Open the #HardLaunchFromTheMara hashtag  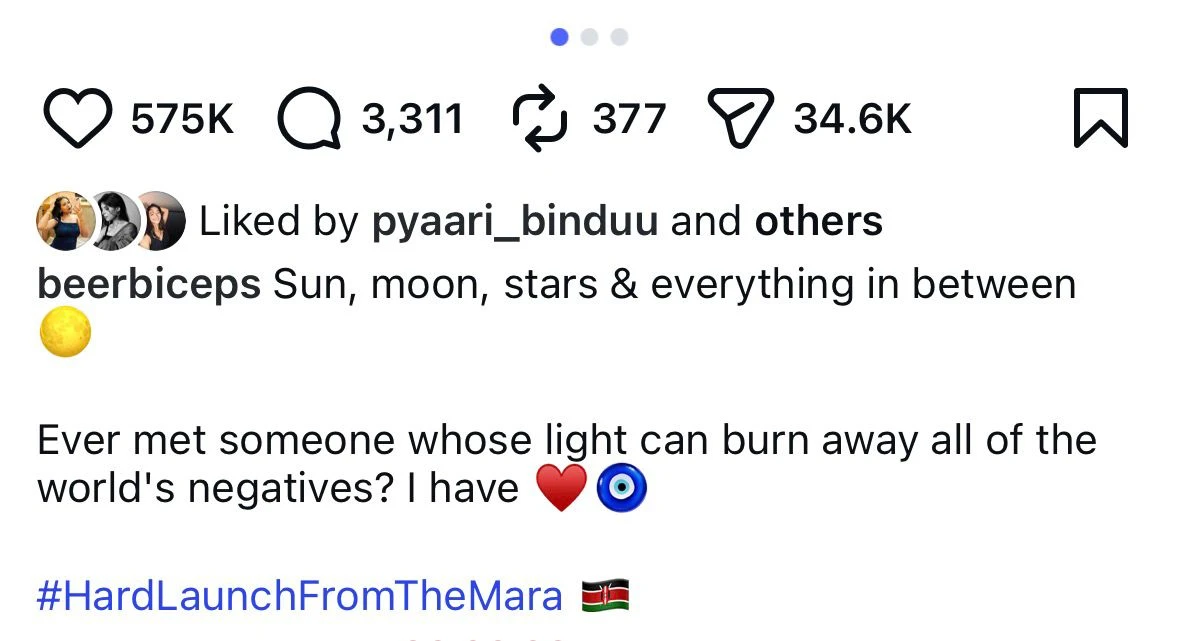300,597
